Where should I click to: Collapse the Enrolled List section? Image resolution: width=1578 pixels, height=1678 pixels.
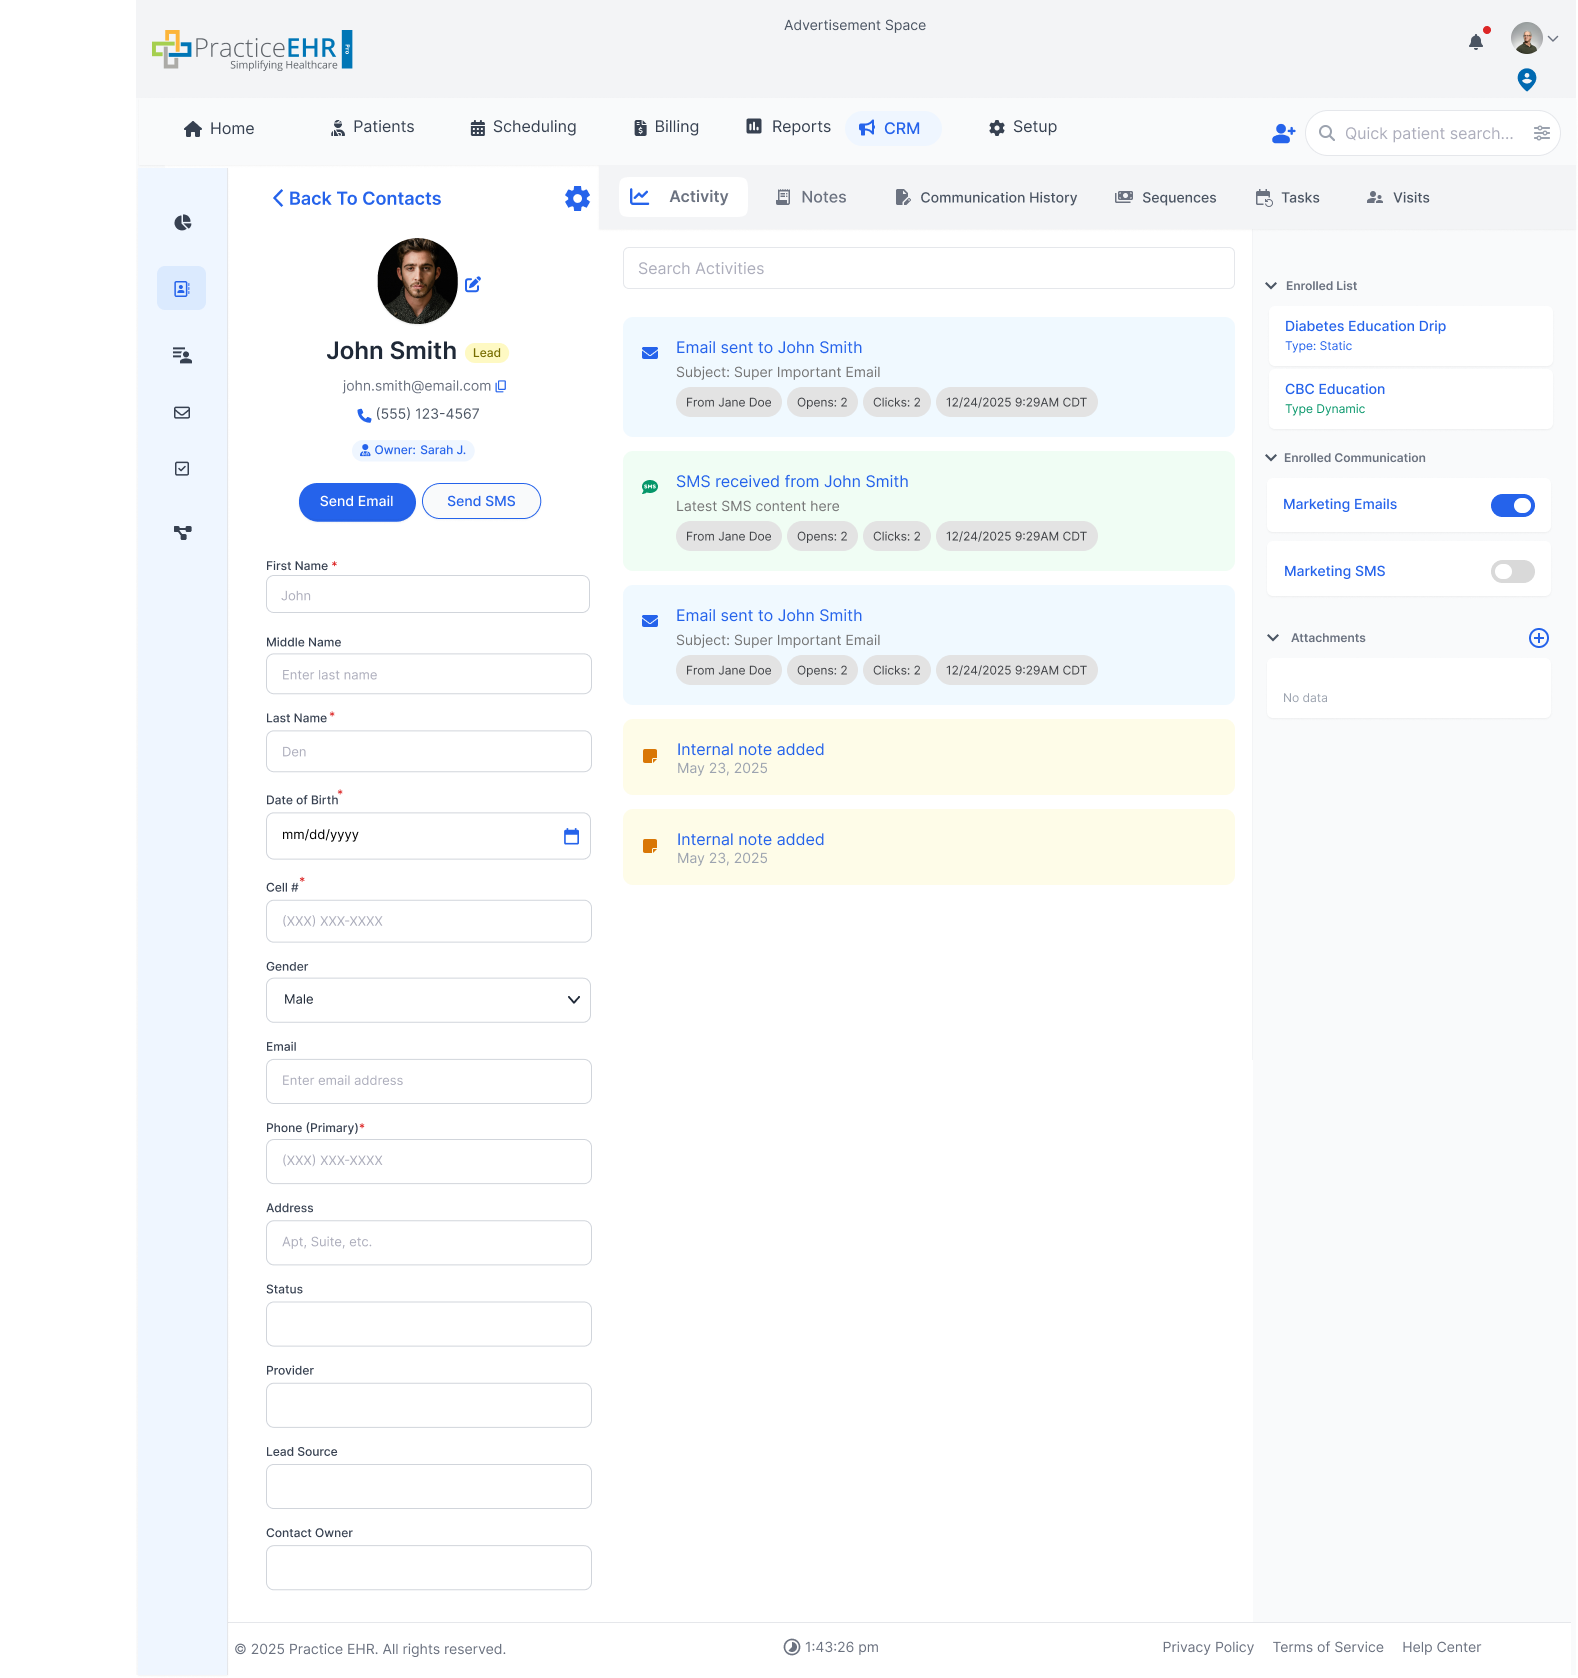[x=1271, y=286]
